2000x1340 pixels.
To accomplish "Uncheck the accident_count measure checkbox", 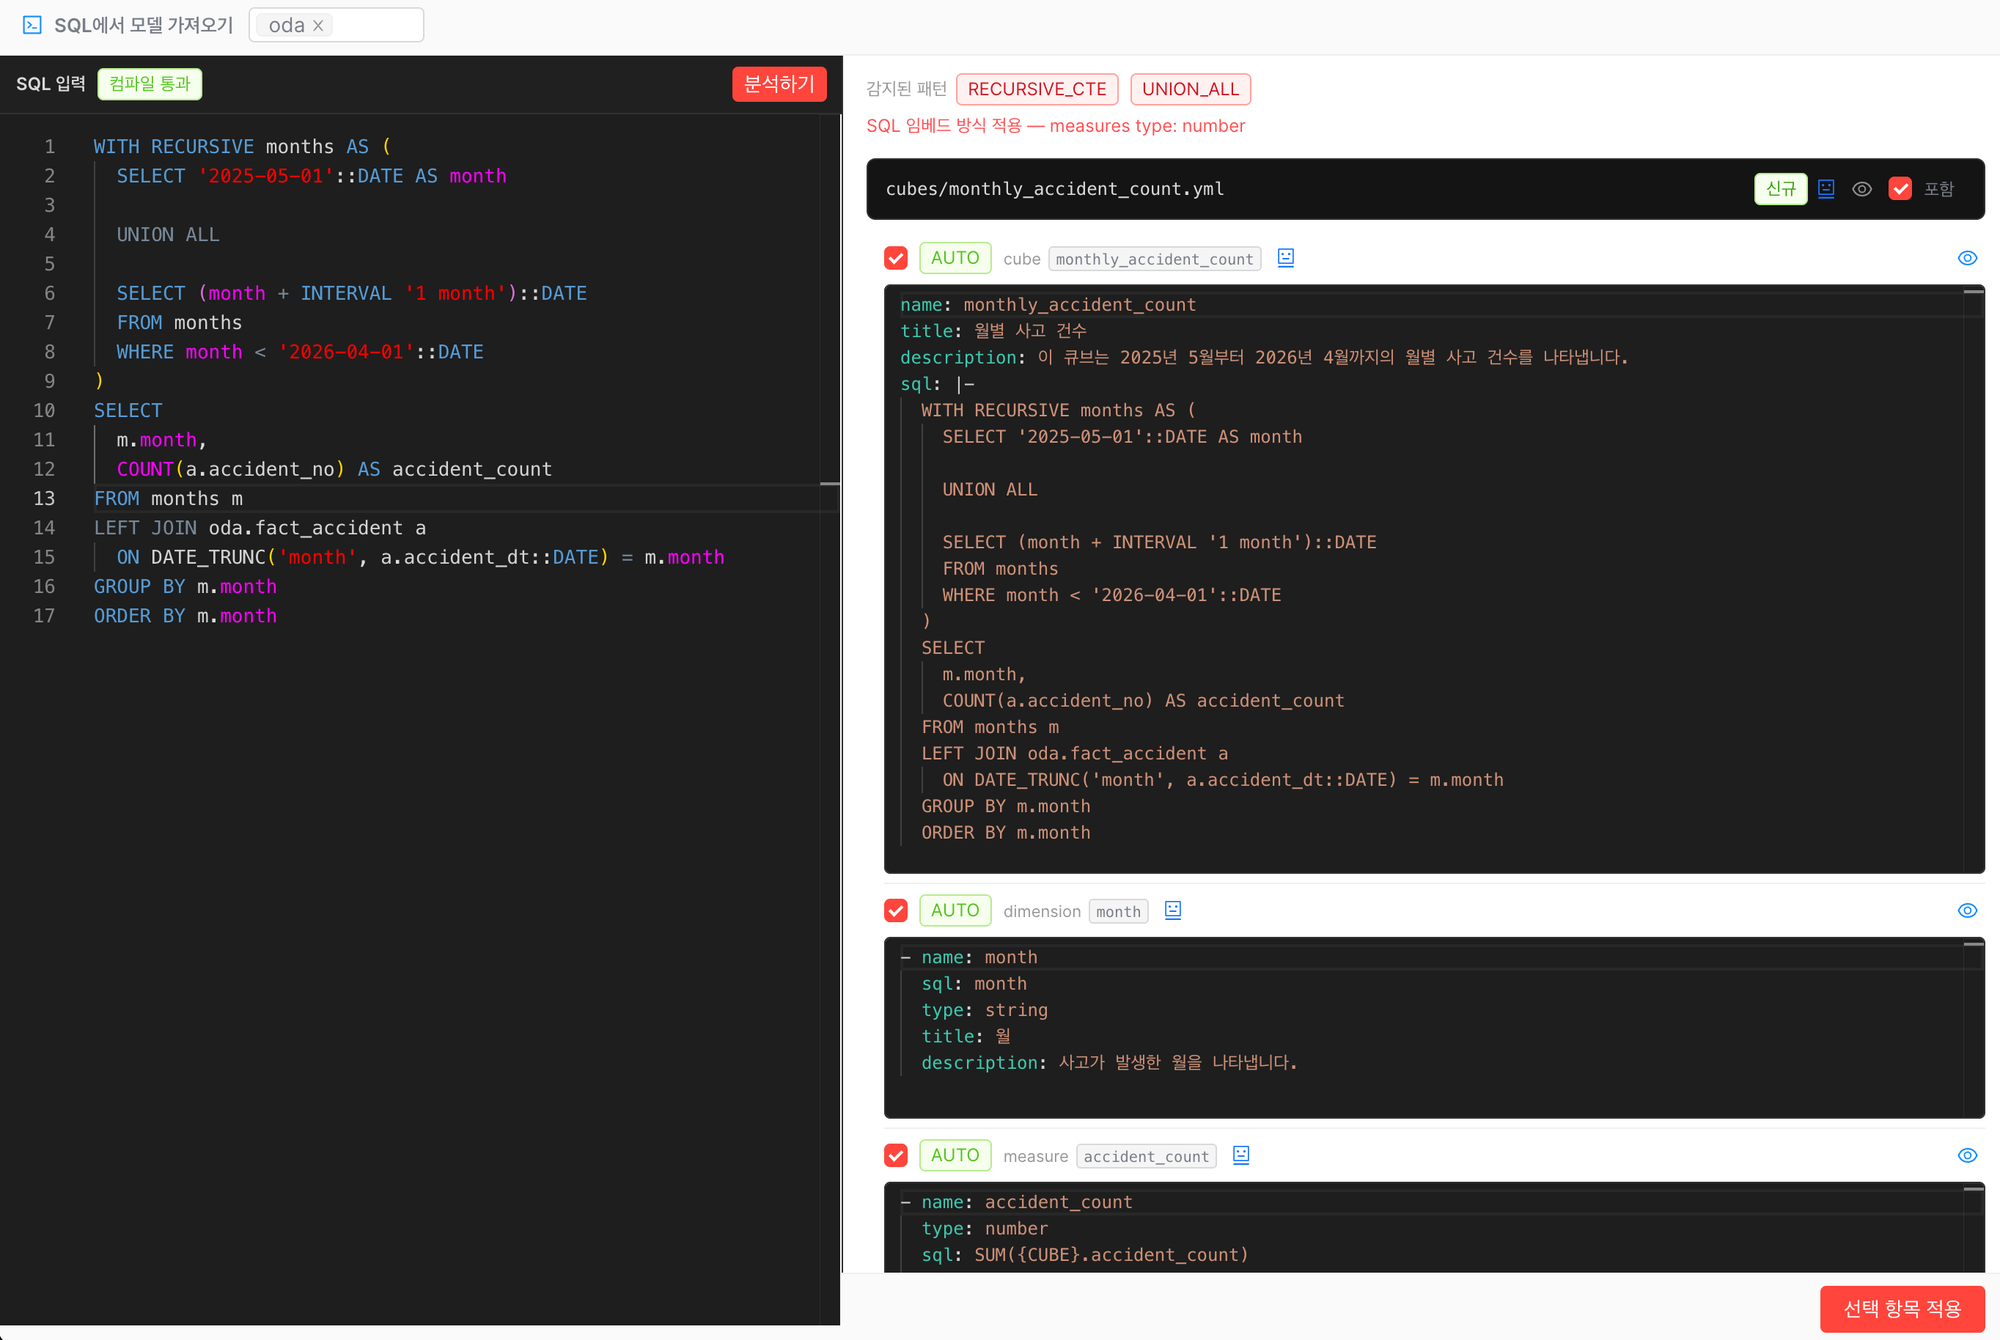I will (x=896, y=1156).
